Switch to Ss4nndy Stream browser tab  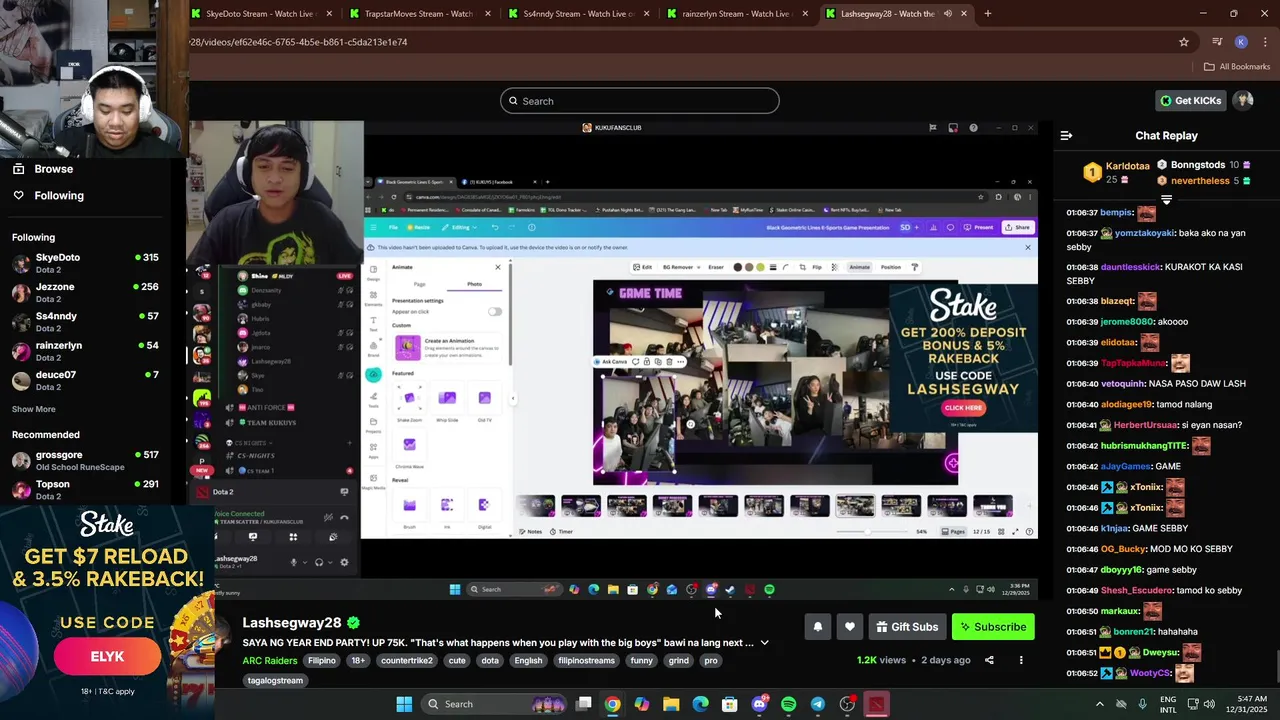580,14
